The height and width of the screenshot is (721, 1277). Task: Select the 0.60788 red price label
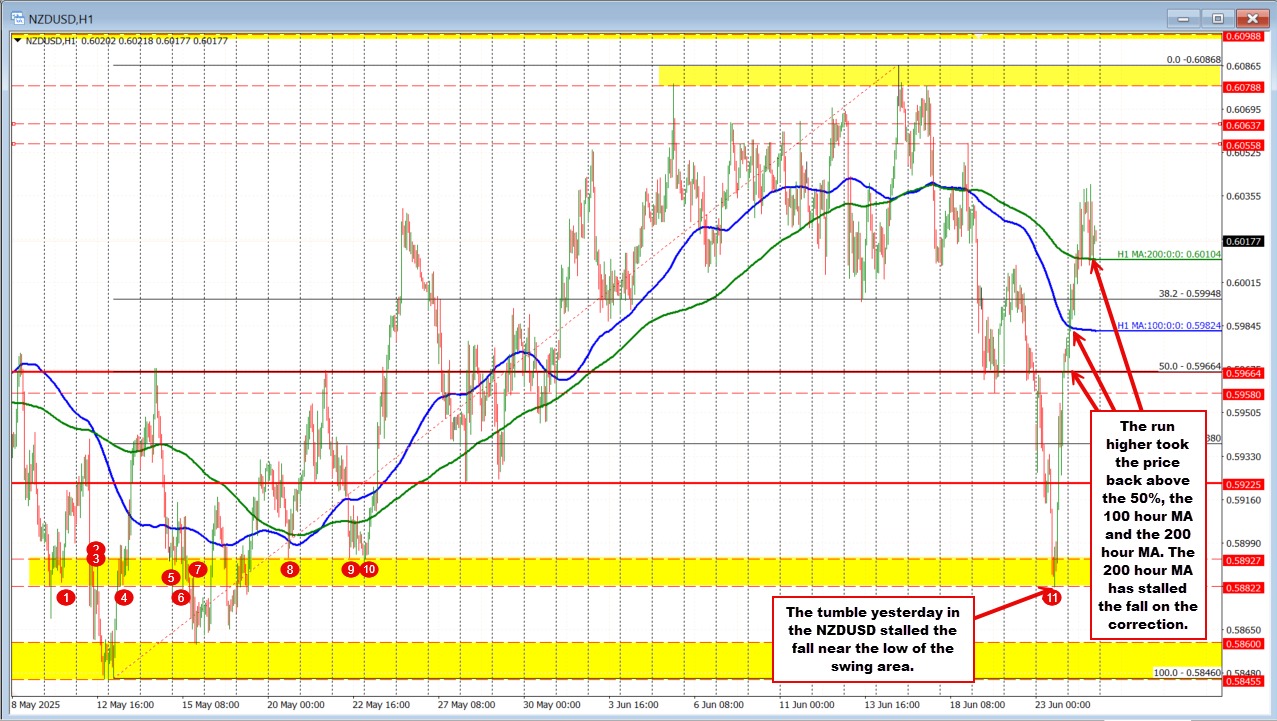(1244, 87)
